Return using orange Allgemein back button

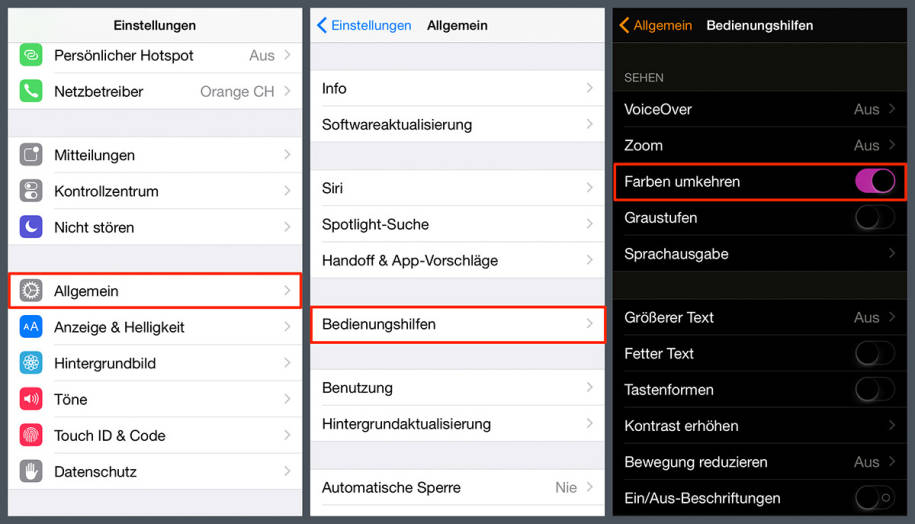tap(655, 25)
